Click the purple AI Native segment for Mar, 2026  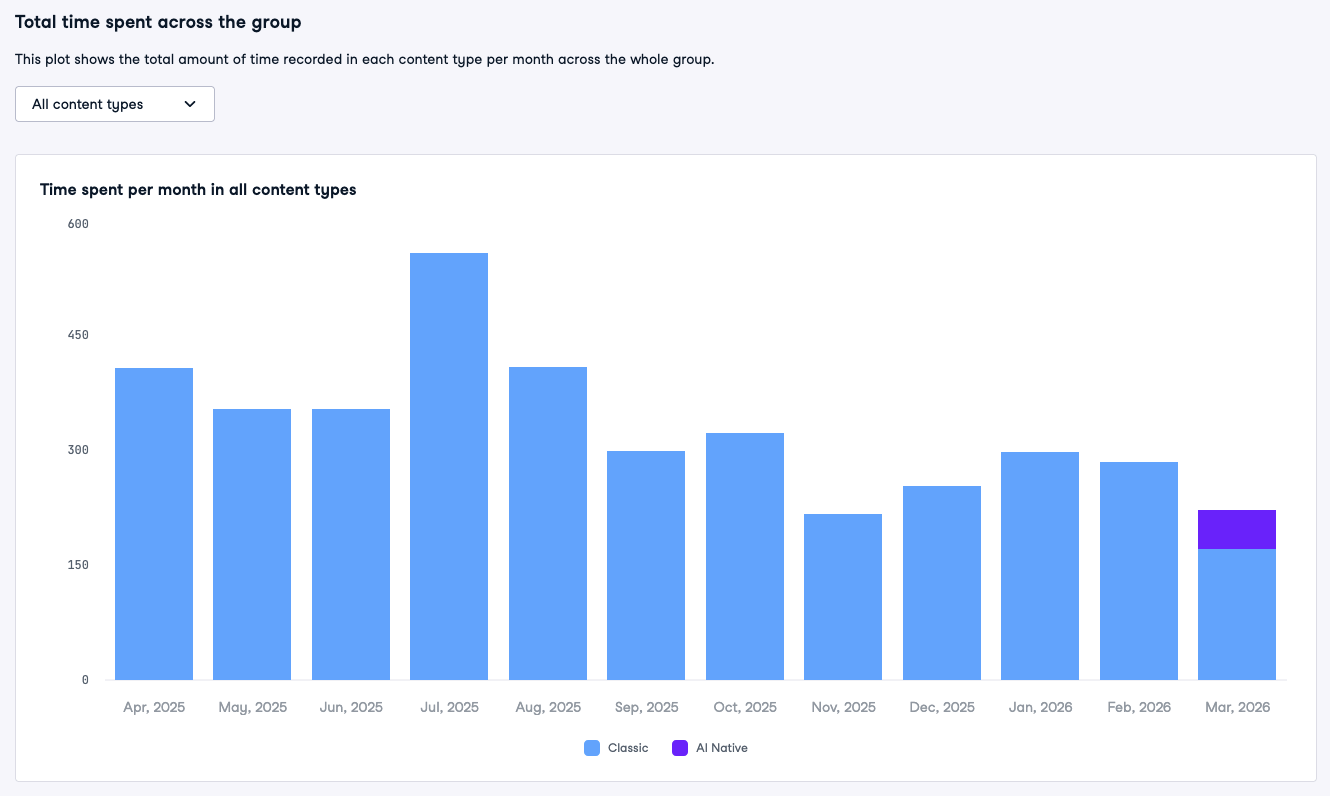point(1237,529)
